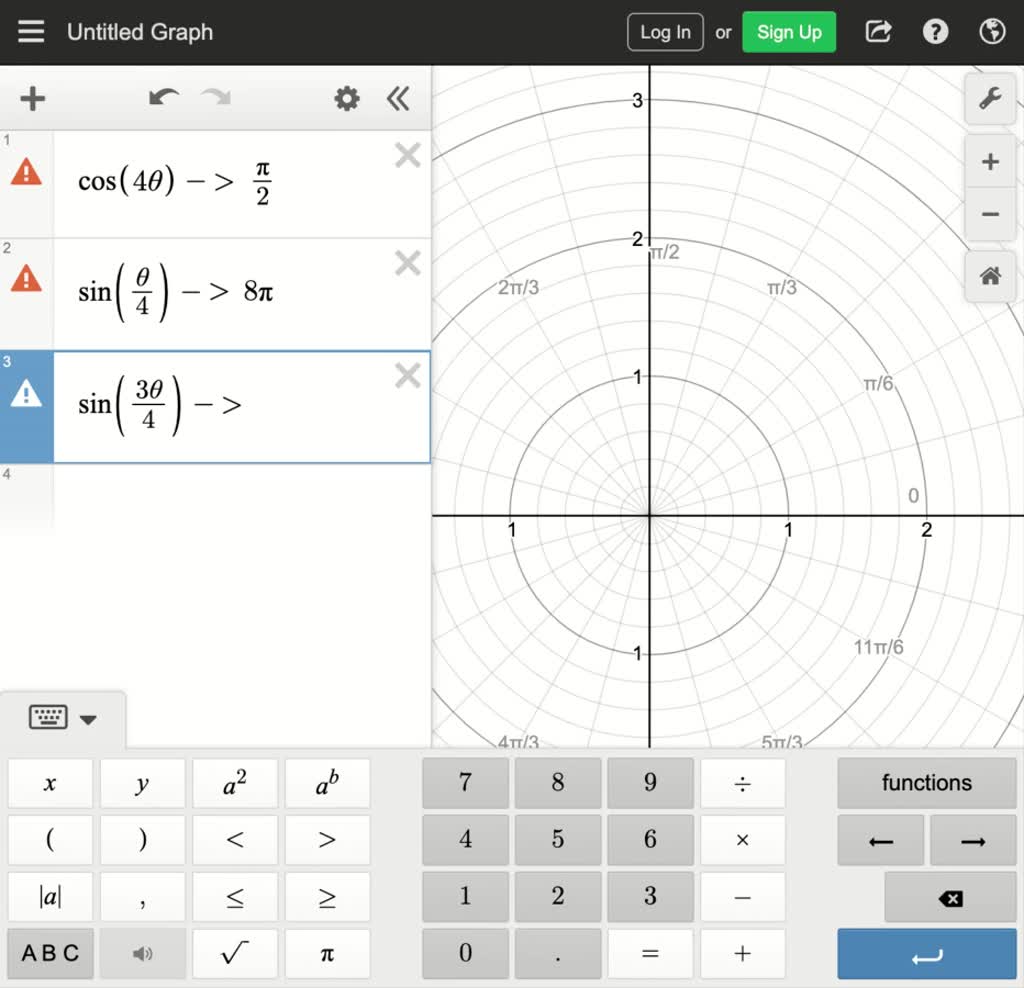The image size is (1024, 988).
Task: Switch keypad to ABC letters
Action: click(x=50, y=953)
